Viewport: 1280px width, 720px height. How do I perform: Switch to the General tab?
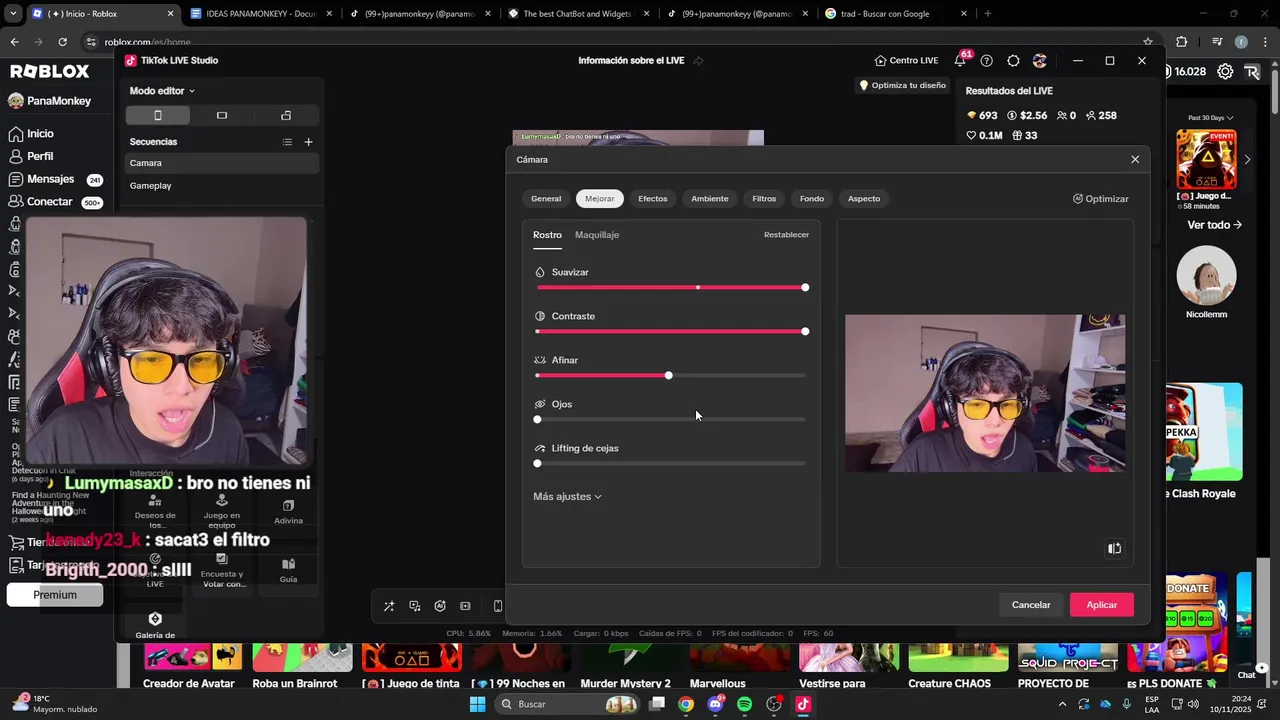(546, 199)
